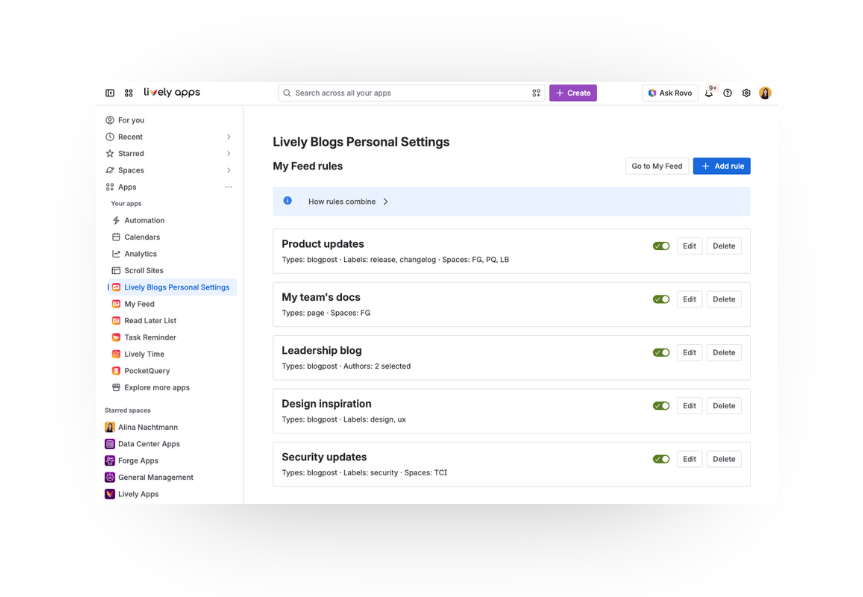Image resolution: width=863 pixels, height=597 pixels.
Task: Disable the Security updates rule toggle
Action: click(x=661, y=459)
